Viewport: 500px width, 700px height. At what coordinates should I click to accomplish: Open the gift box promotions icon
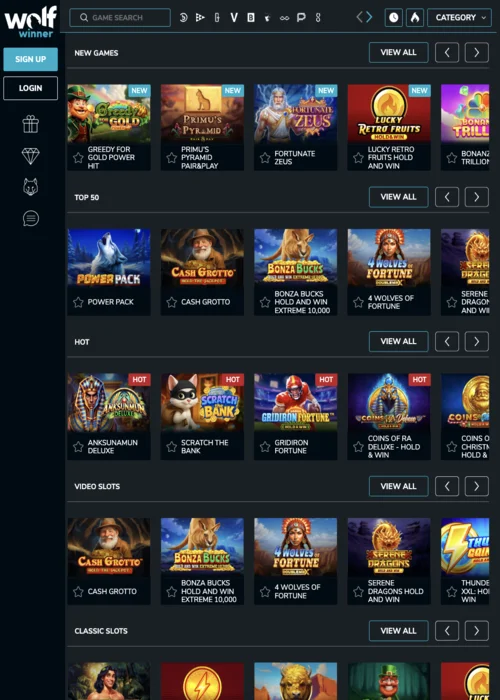click(30, 125)
